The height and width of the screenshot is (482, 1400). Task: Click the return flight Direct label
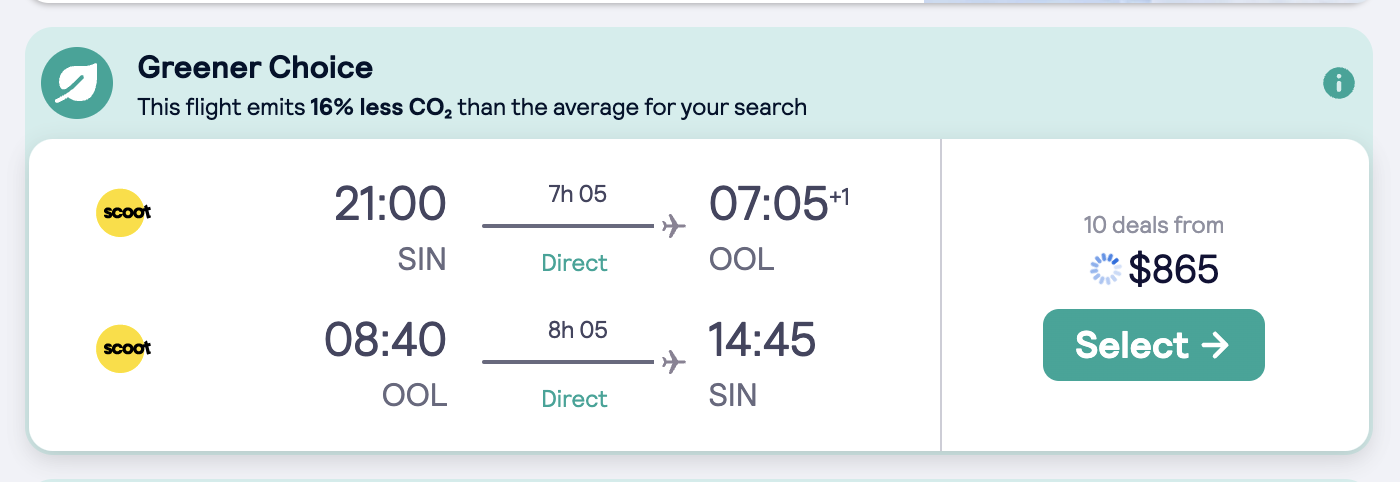(x=574, y=399)
